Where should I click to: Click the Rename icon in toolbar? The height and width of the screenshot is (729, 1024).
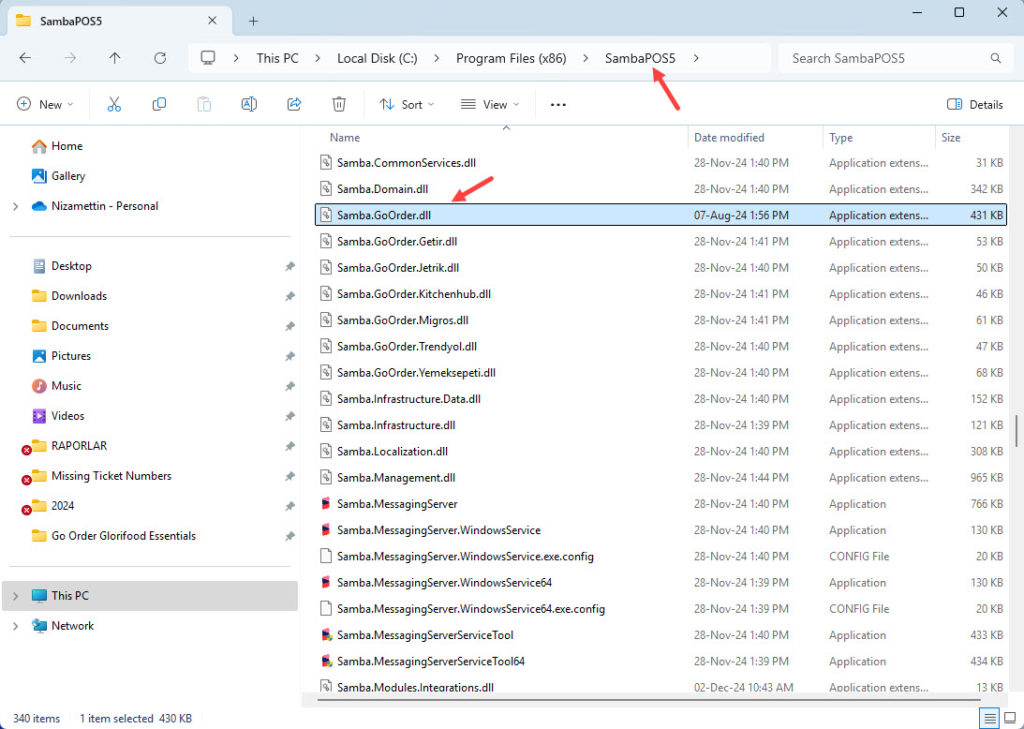(x=249, y=105)
